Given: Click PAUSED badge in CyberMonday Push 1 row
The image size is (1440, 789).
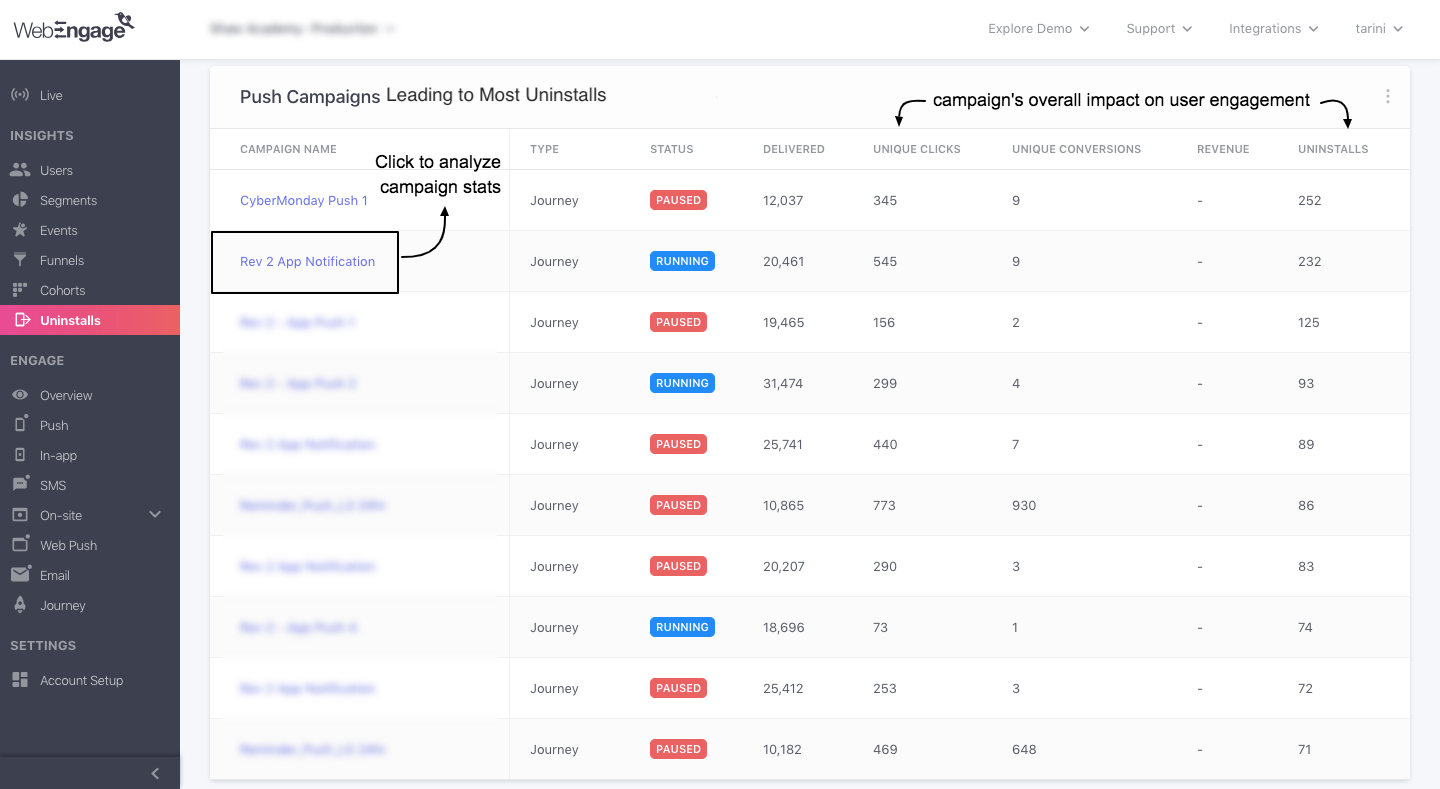Looking at the screenshot, I should point(679,200).
